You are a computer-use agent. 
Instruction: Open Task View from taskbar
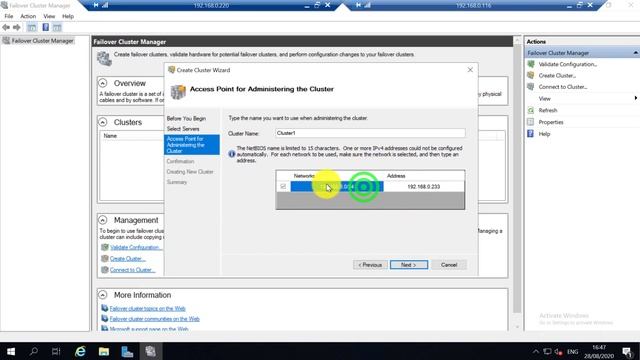(56, 351)
